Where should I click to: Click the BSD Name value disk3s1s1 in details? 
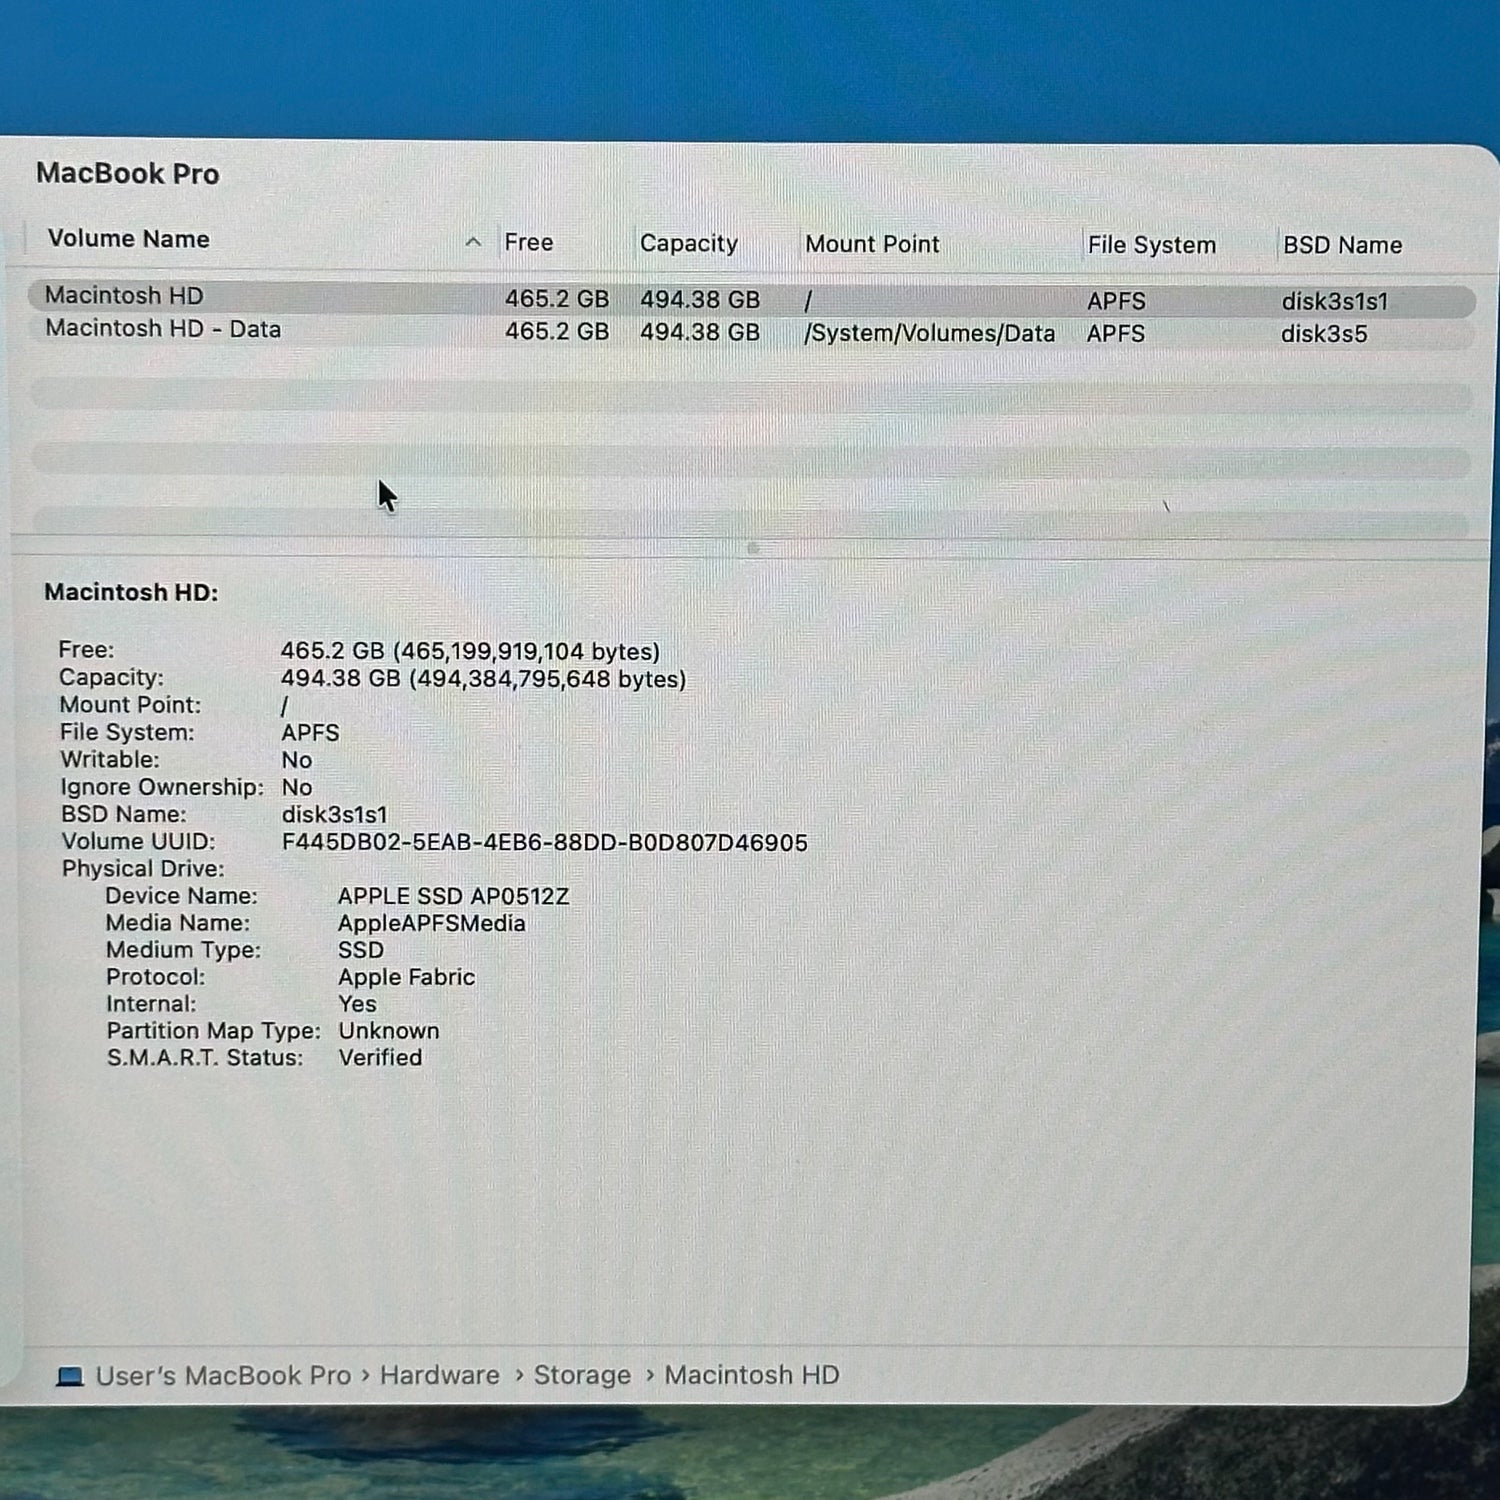pos(334,815)
